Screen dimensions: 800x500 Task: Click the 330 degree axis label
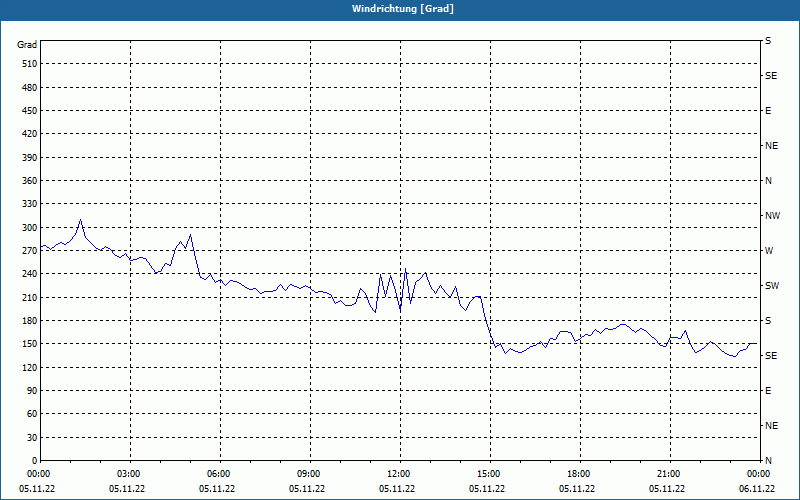pyautogui.click(x=30, y=204)
